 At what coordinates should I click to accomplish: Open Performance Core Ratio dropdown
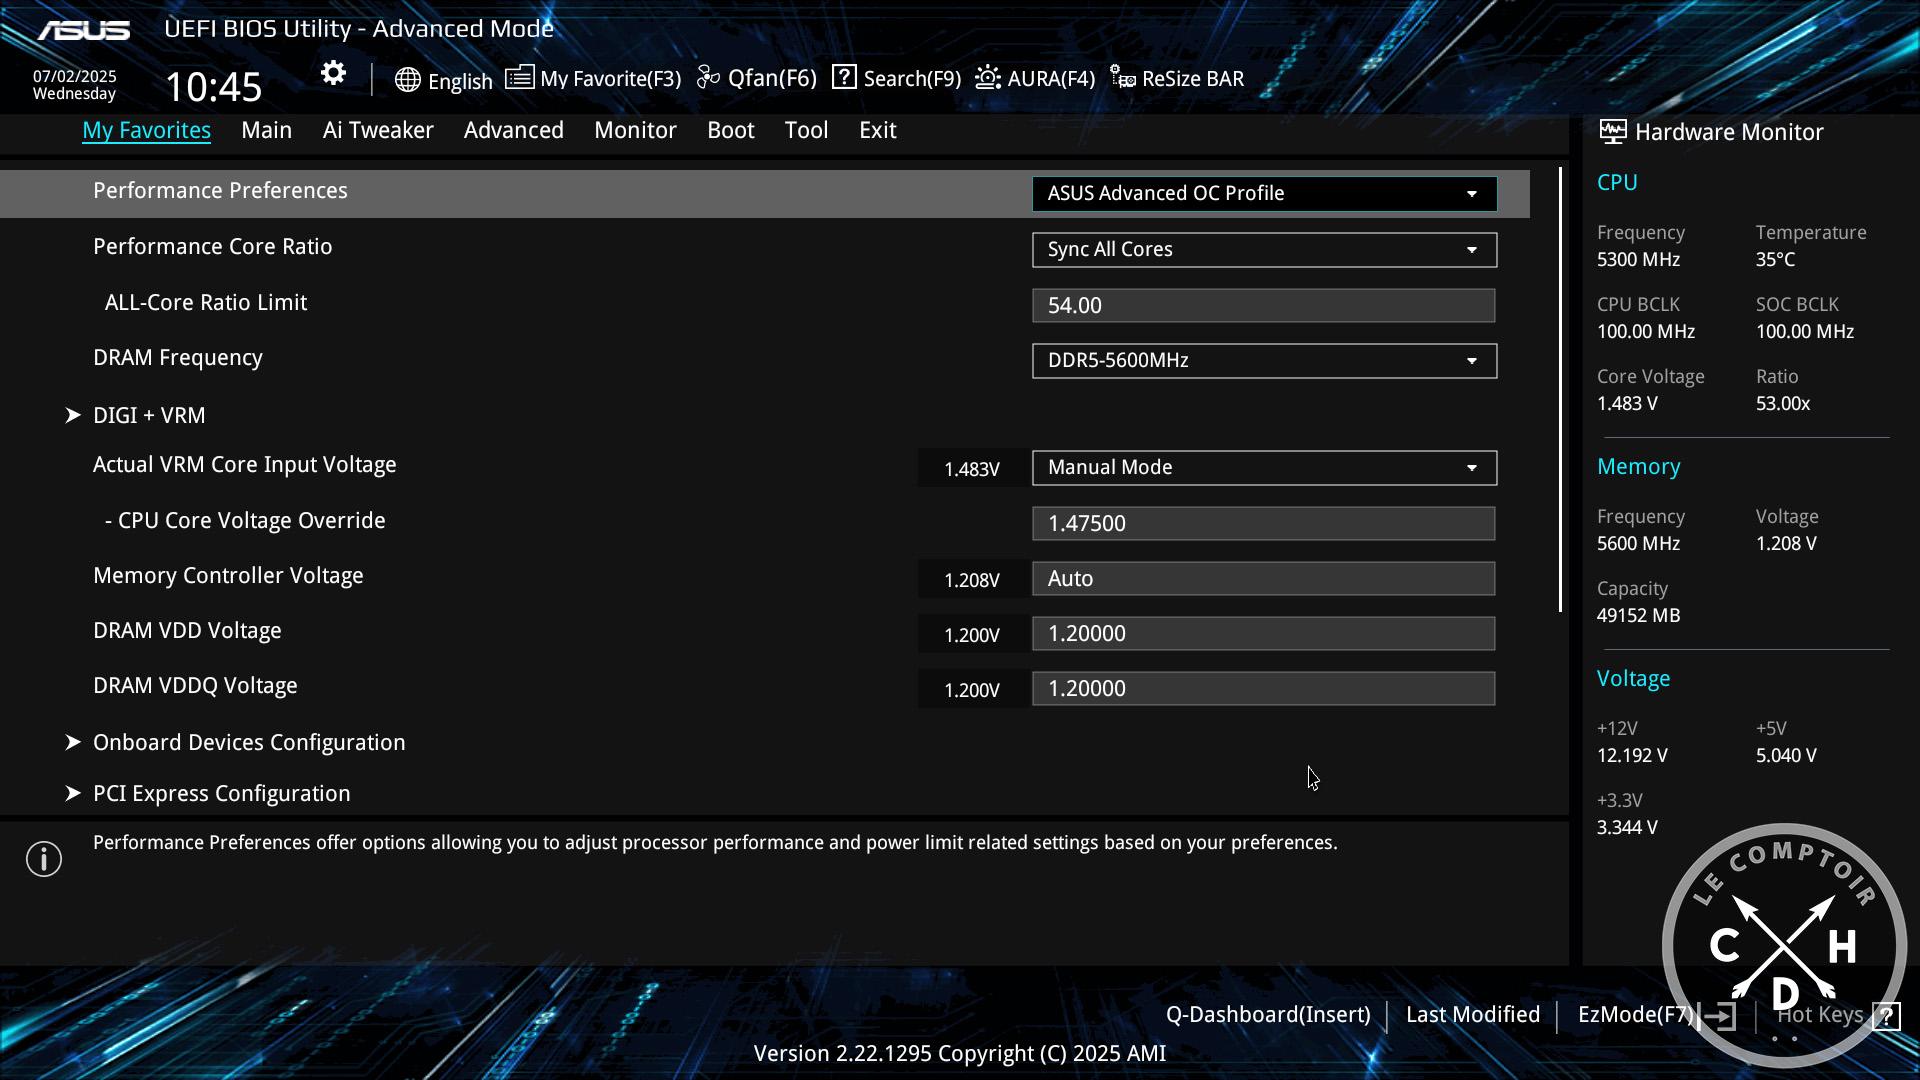click(x=1264, y=249)
